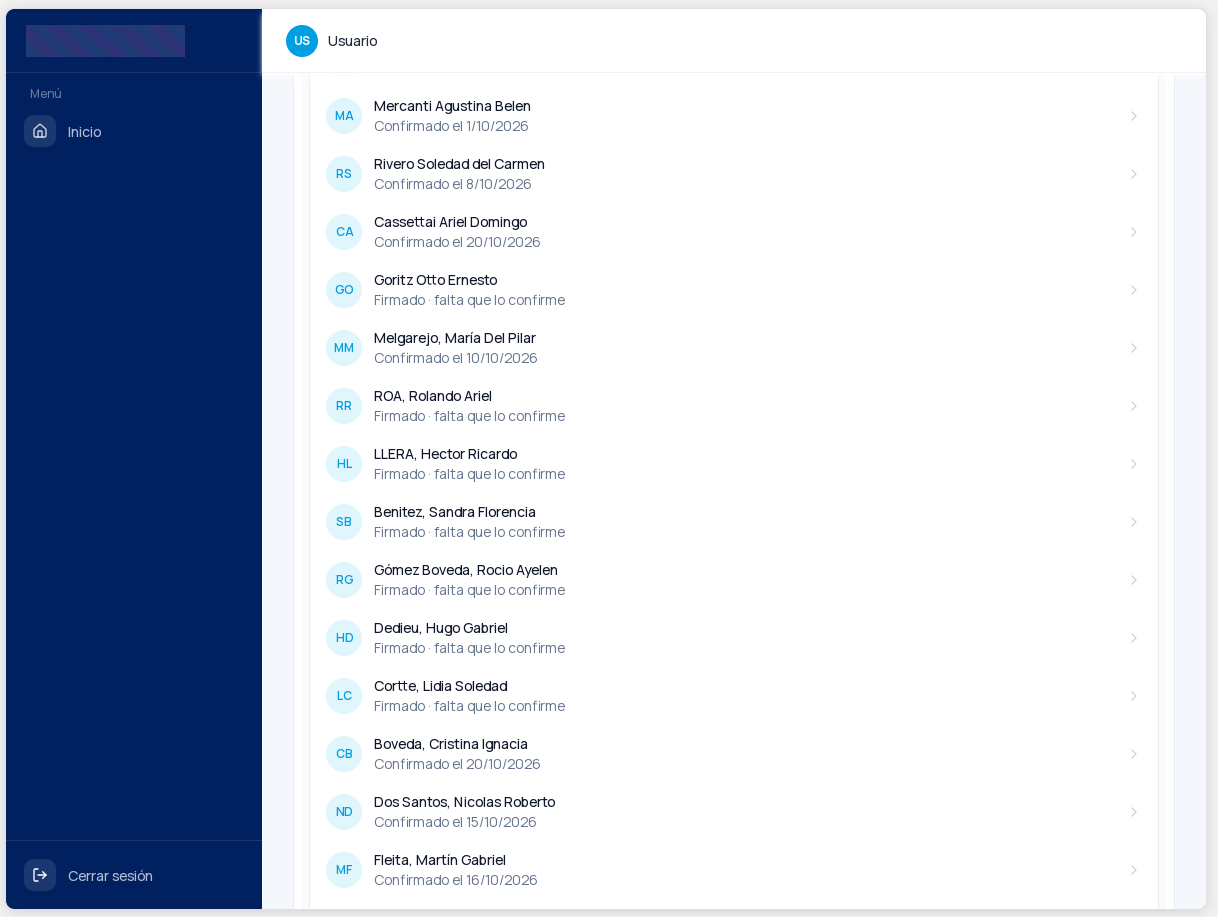Open chevron for Benitez, Sandra Florencia
The height and width of the screenshot is (917, 1218).
[x=1134, y=522]
